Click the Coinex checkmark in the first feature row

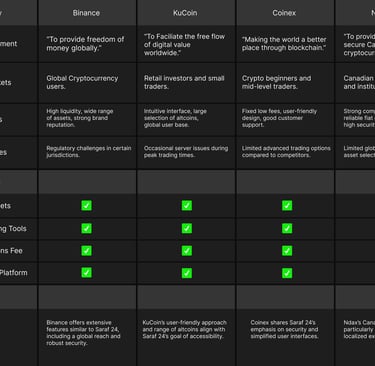[287, 205]
